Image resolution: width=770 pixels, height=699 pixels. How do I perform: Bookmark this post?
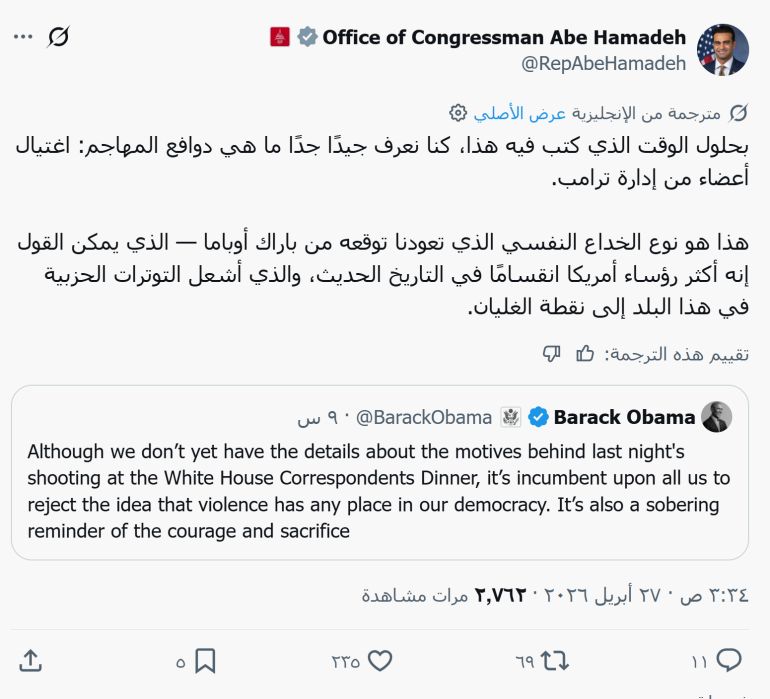tap(205, 660)
